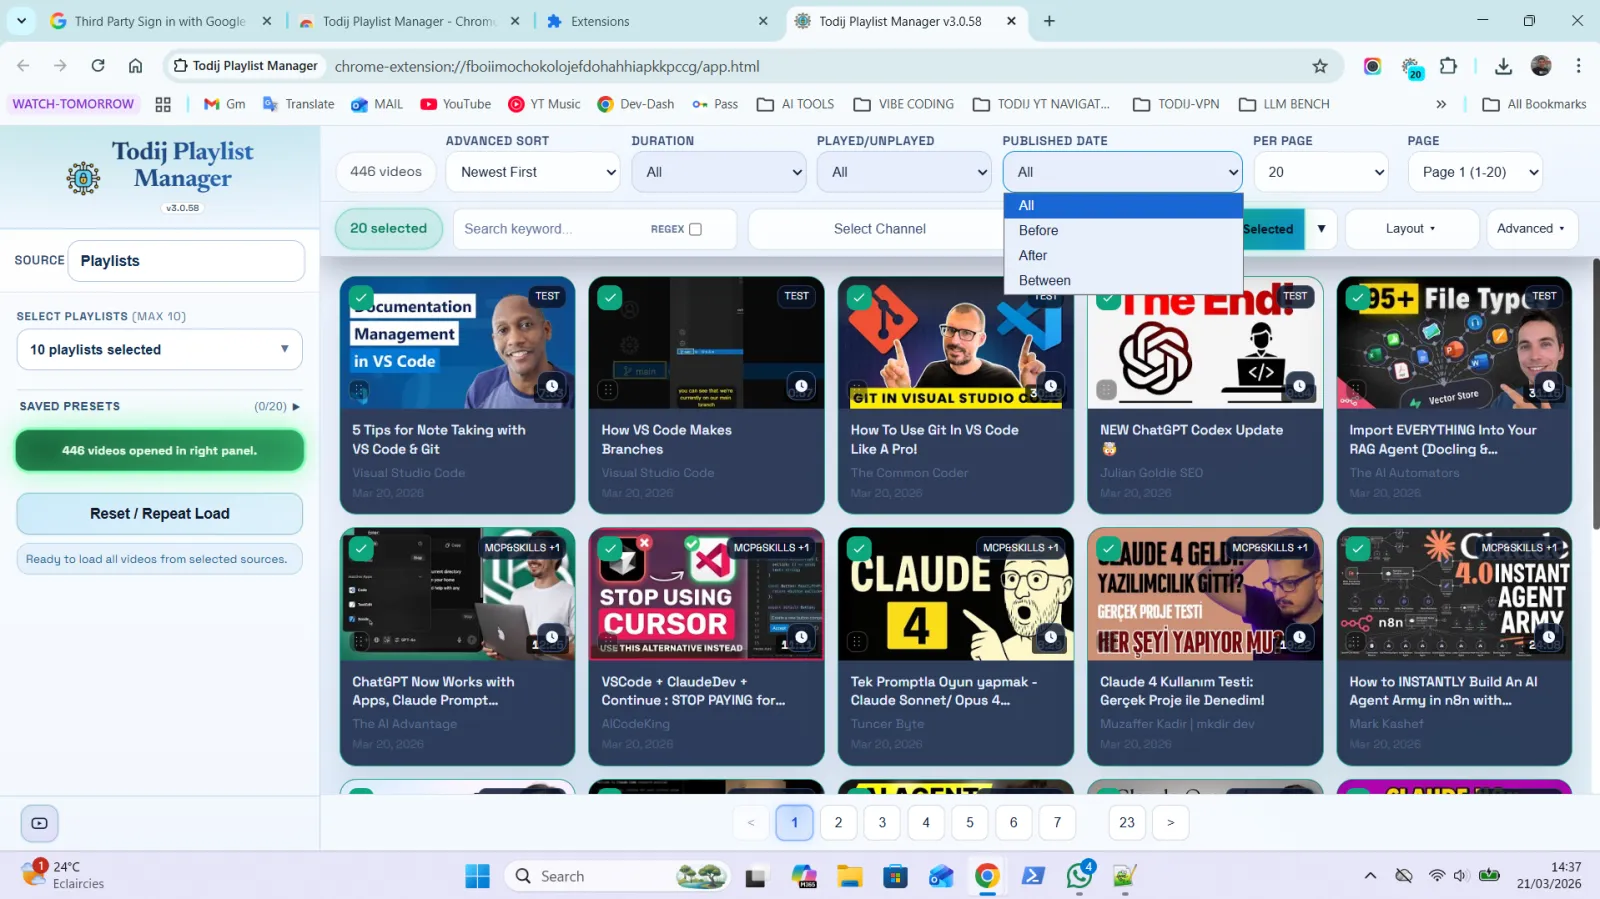Open the Translate bookmark
Screen dimensions: 1600x899
(x=298, y=104)
